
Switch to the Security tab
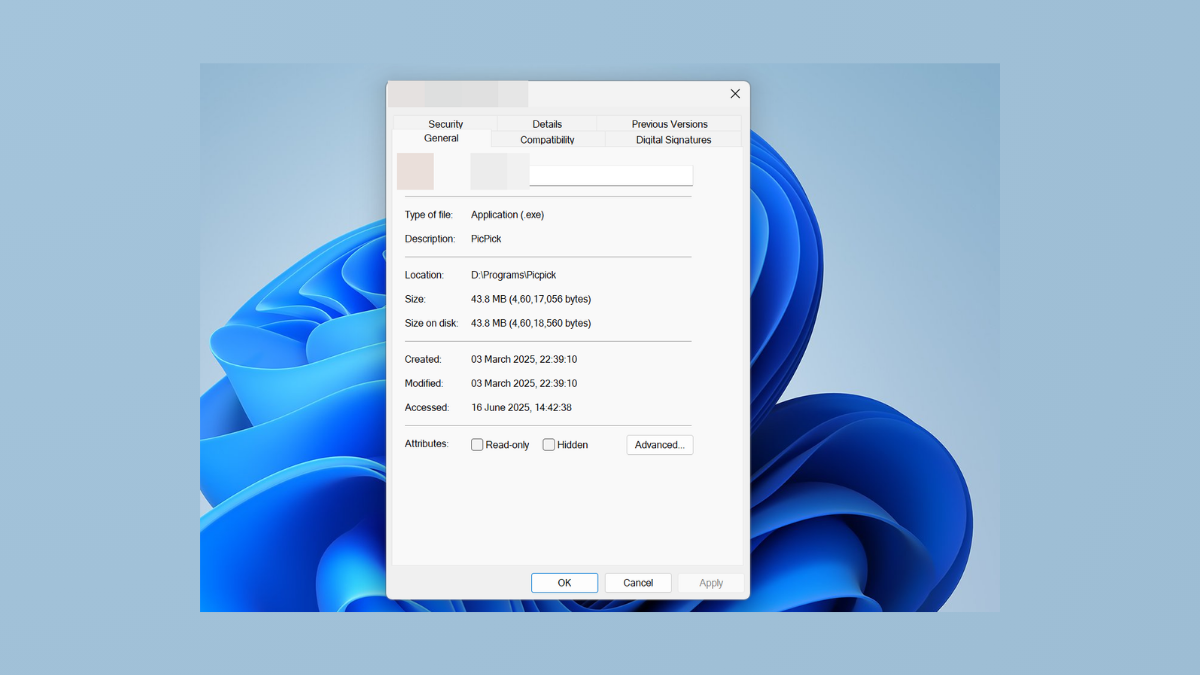[x=445, y=123]
